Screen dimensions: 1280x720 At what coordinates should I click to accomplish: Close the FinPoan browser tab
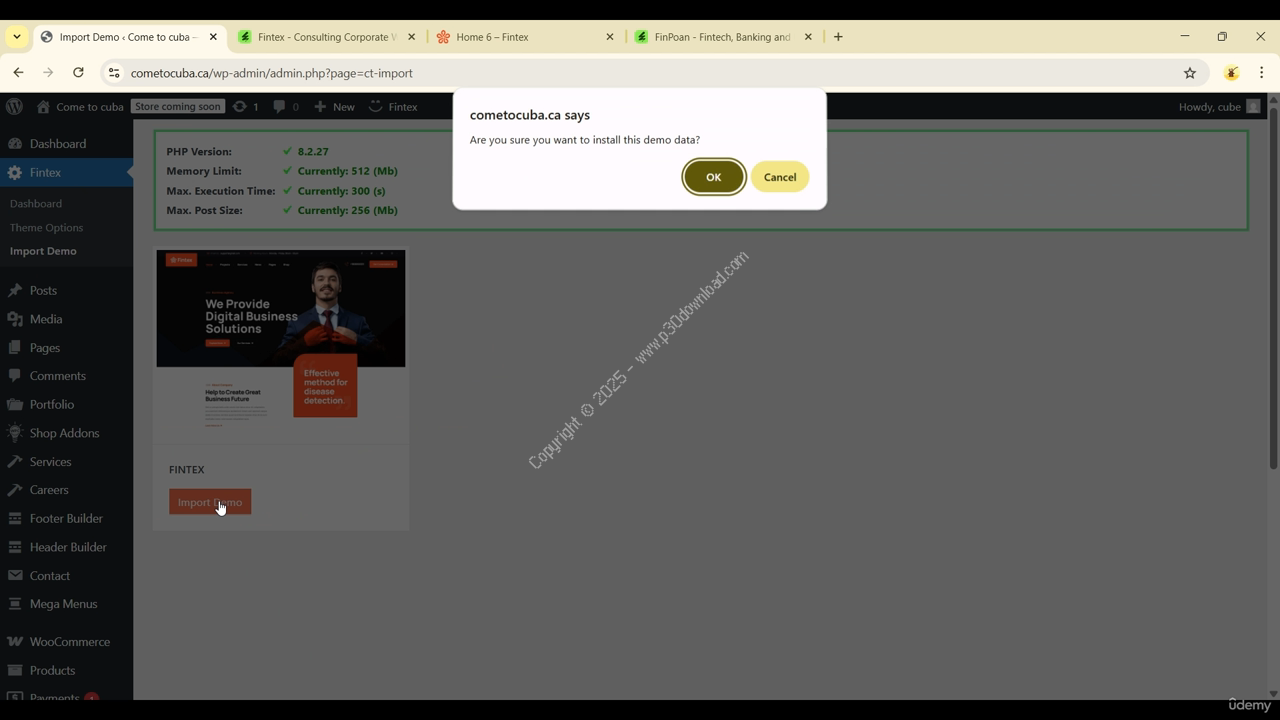808,37
